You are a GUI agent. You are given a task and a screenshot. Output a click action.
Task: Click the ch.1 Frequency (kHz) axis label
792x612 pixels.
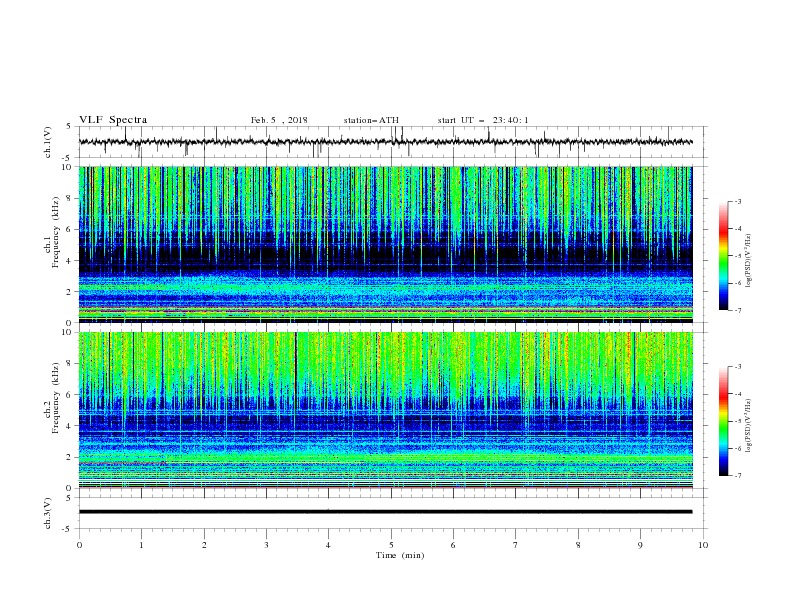pyautogui.click(x=52, y=233)
